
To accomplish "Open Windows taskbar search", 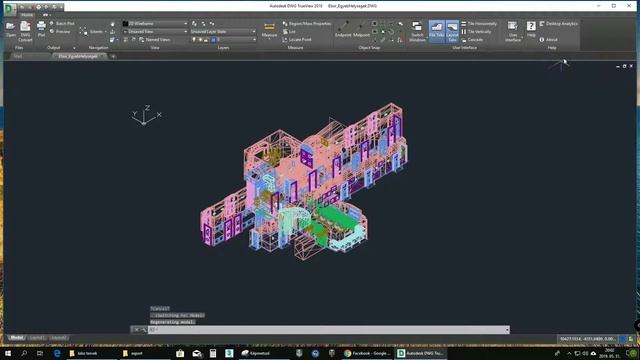I will [24, 353].
